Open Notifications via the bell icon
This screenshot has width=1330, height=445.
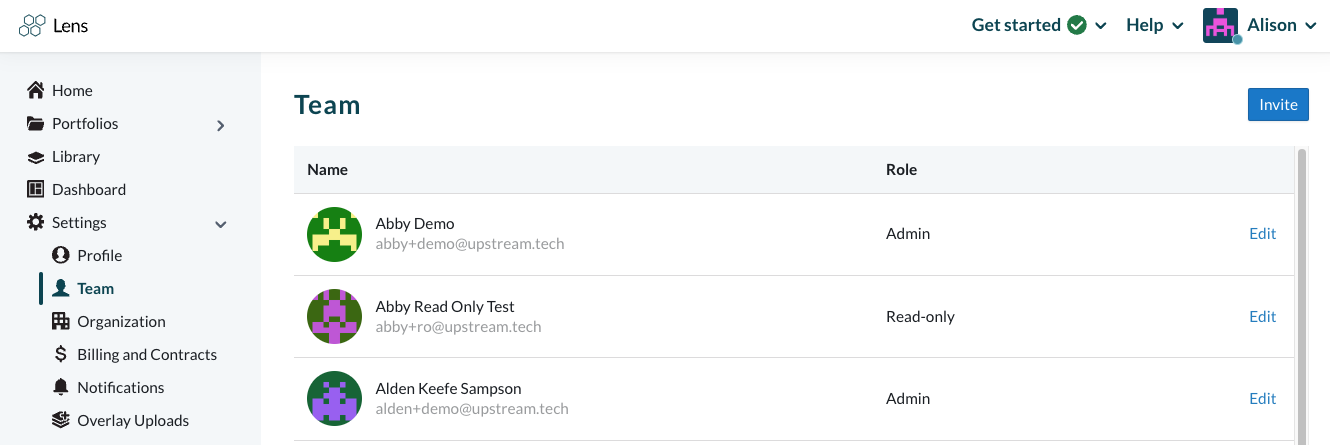(60, 388)
